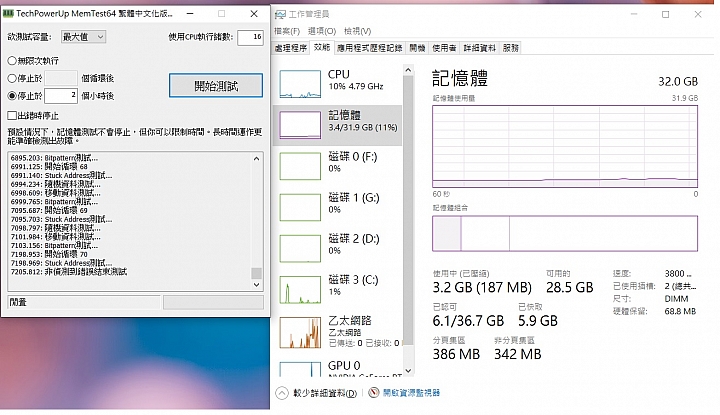720x415 pixels.
Task: Select the stop after loops radio button
Action: pyautogui.click(x=12, y=79)
